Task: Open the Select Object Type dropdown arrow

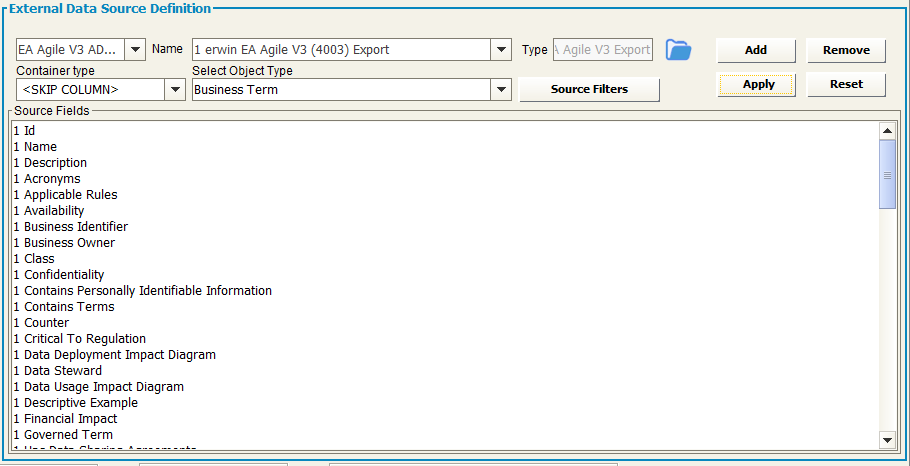Action: click(x=501, y=90)
